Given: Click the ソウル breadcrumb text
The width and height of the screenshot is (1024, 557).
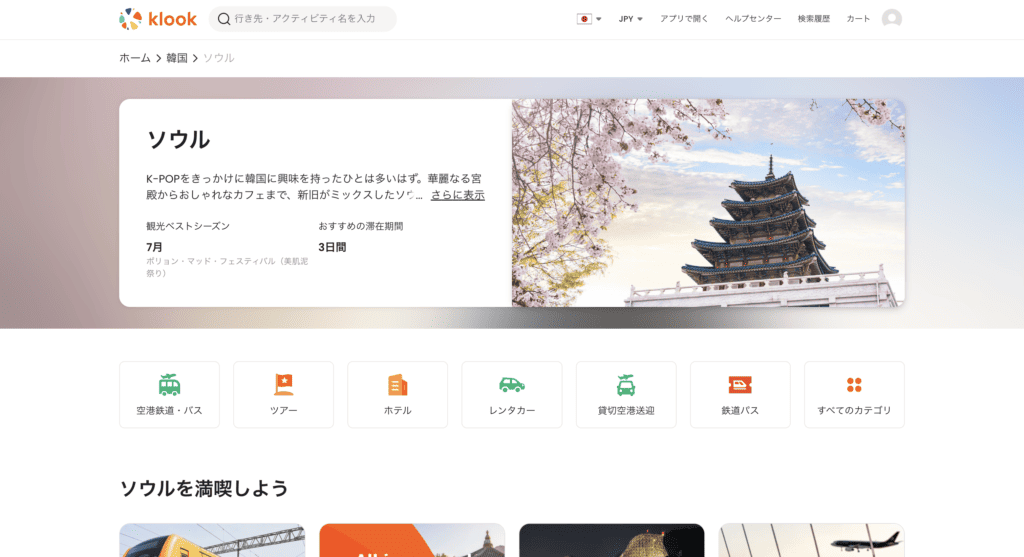Looking at the screenshot, I should tap(218, 58).
